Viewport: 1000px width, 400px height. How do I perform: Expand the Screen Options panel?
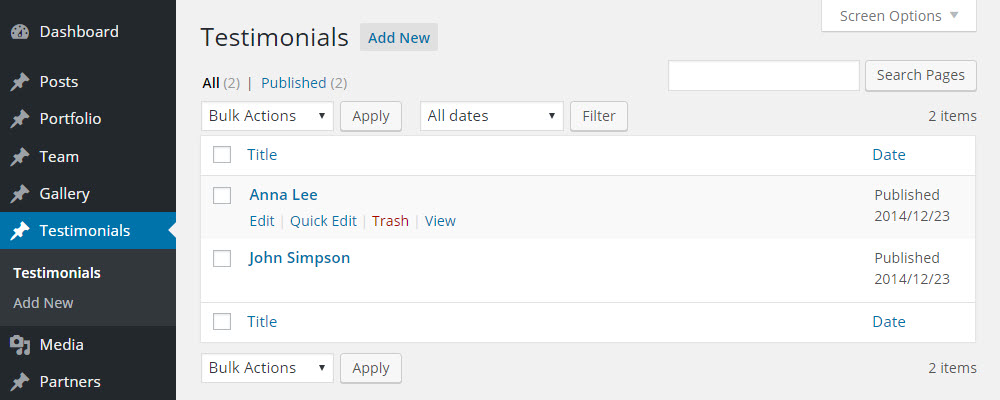pyautogui.click(x=899, y=16)
